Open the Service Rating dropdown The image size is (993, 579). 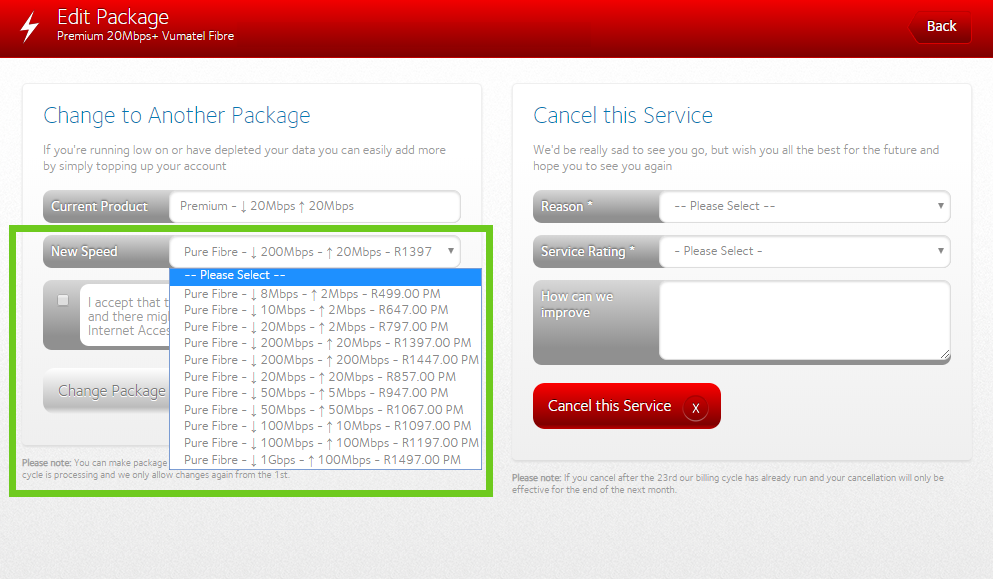tap(804, 251)
